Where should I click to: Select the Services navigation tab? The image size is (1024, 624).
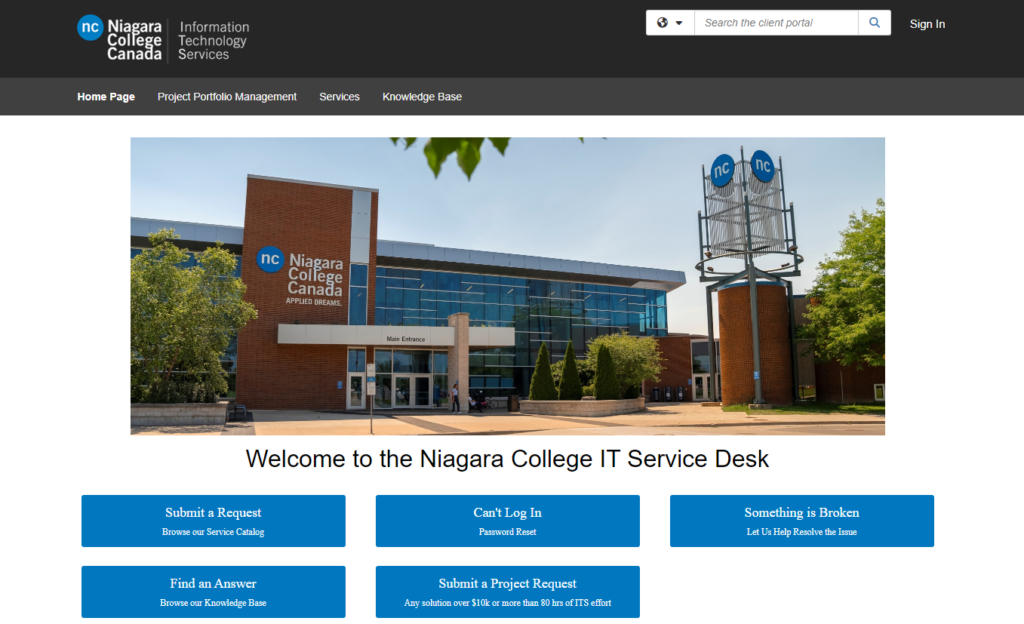click(x=339, y=96)
